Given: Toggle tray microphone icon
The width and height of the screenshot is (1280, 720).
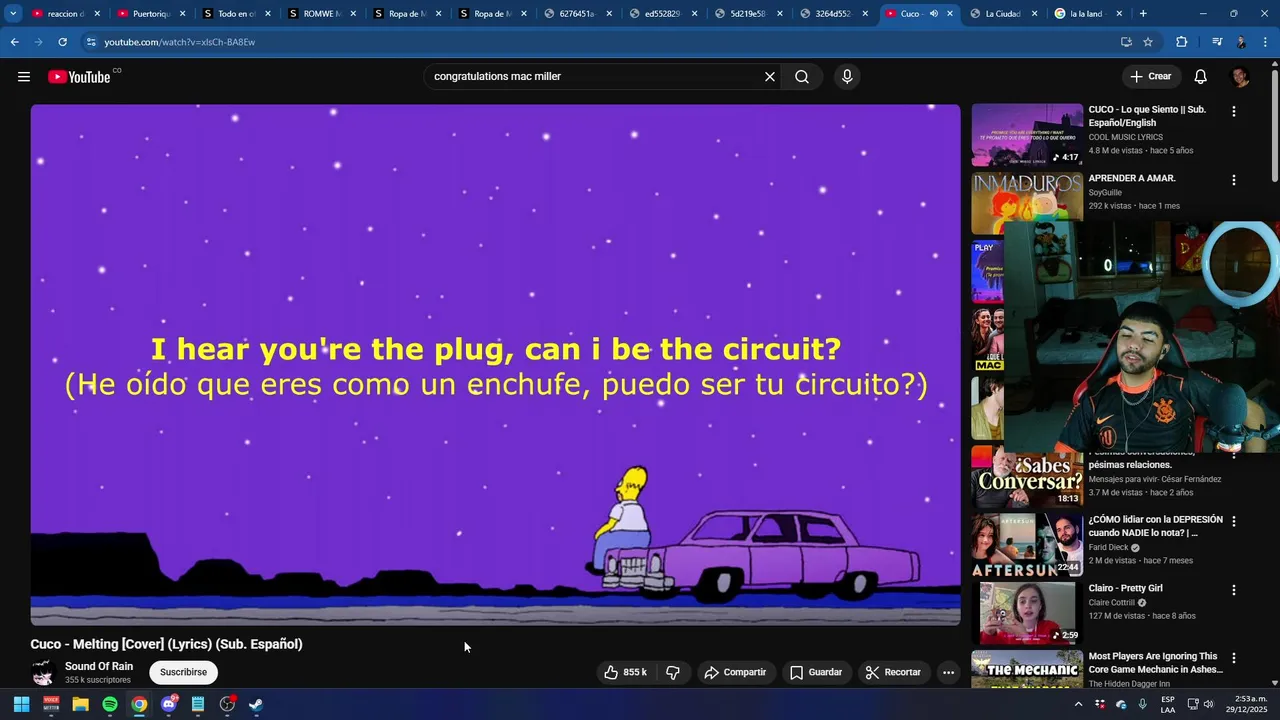Looking at the screenshot, I should (x=1142, y=704).
